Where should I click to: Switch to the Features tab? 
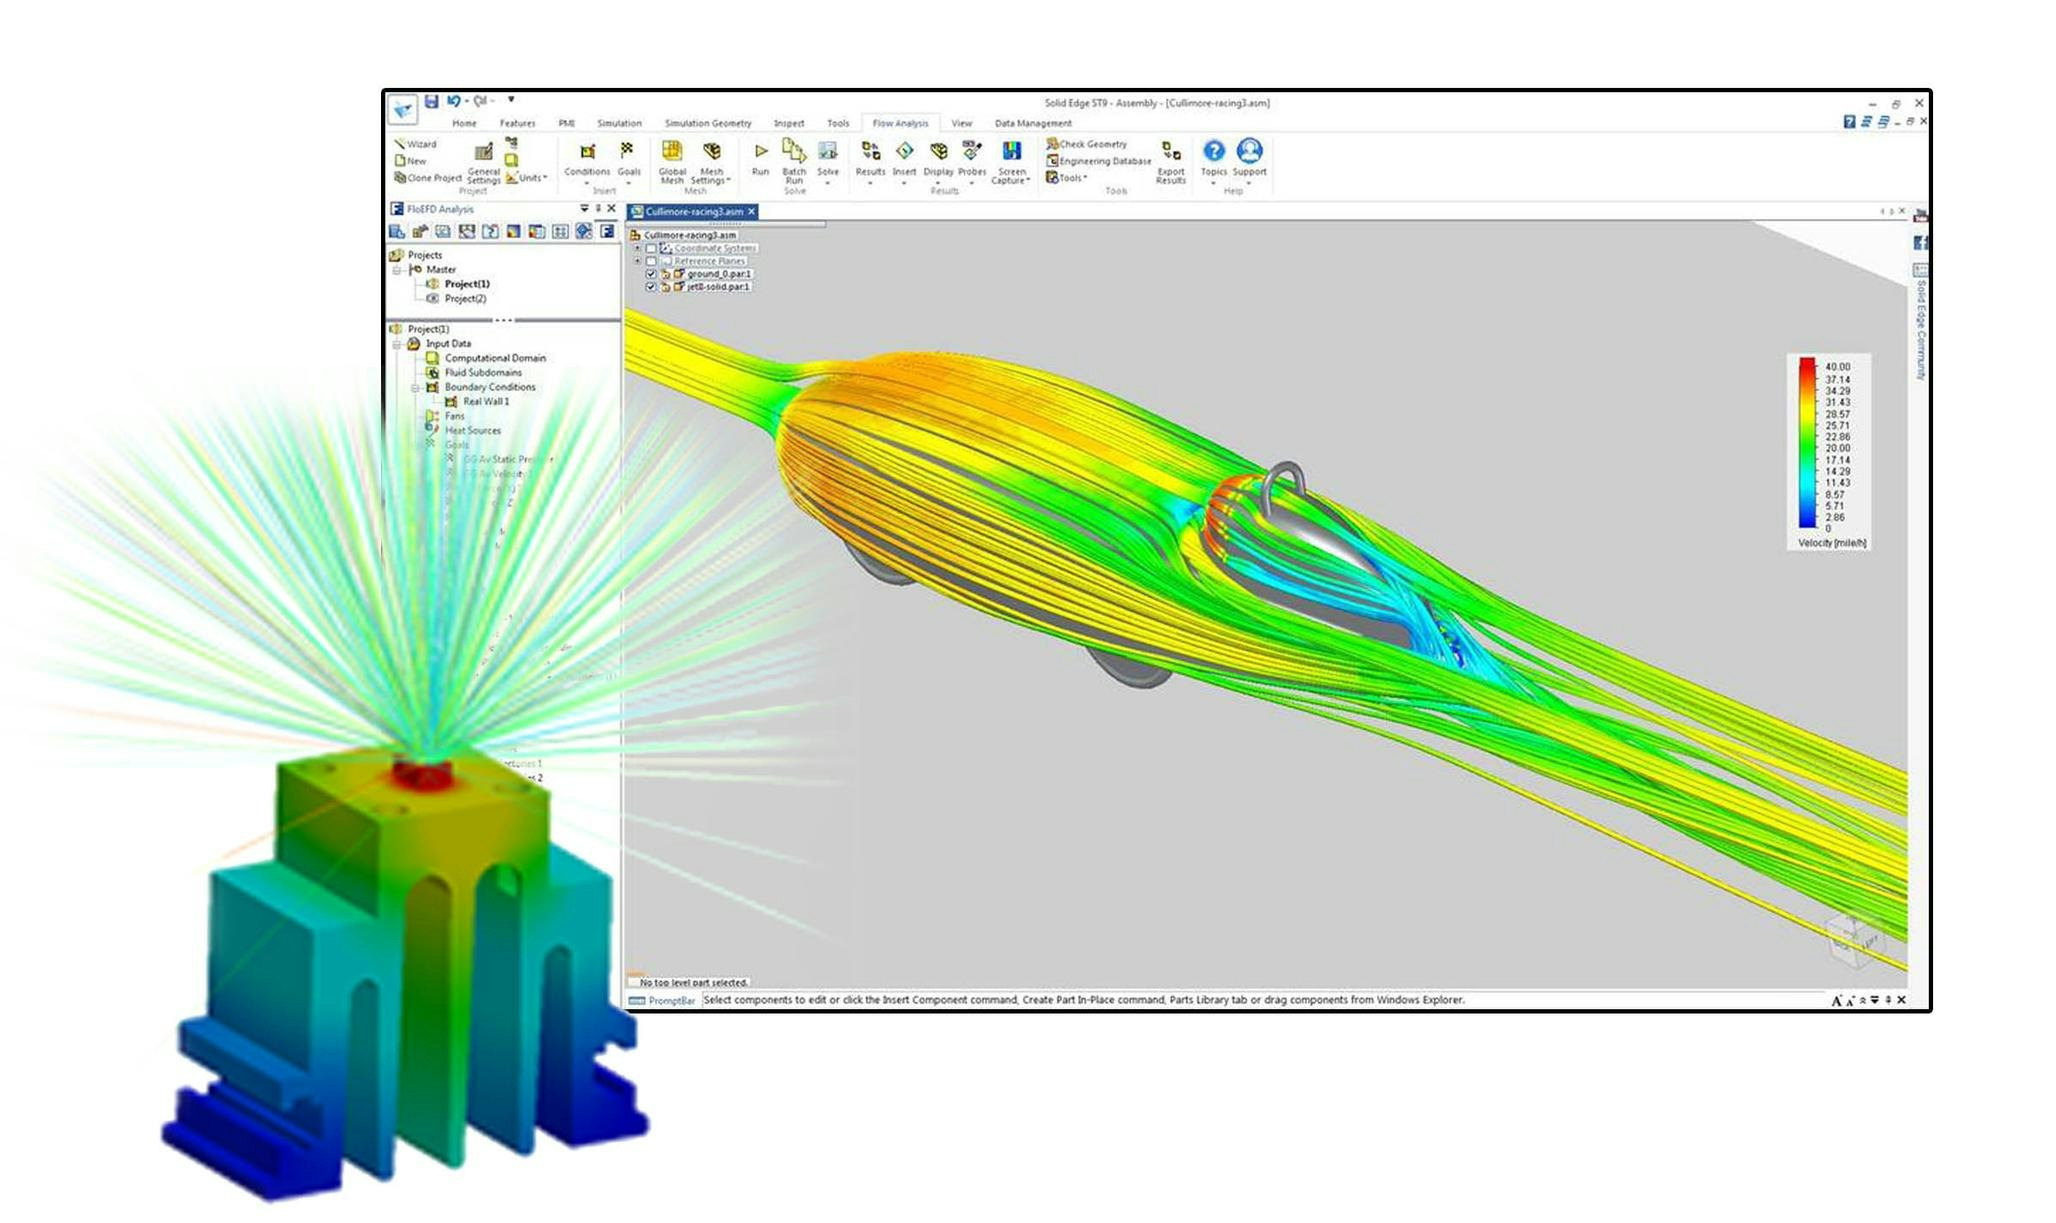[x=517, y=124]
